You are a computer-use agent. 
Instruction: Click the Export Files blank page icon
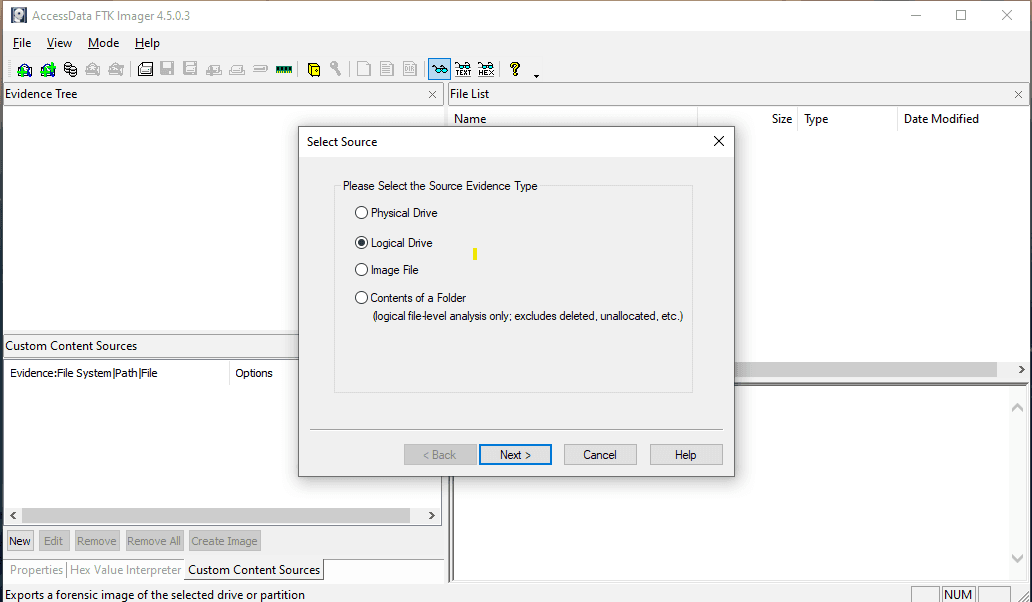364,68
